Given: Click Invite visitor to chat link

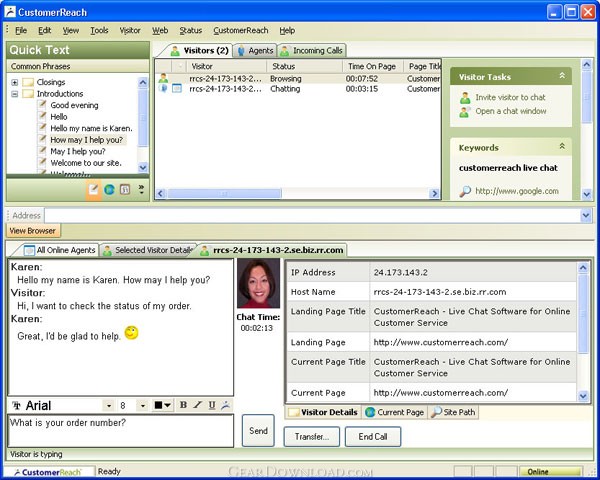Looking at the screenshot, I should point(510,98).
